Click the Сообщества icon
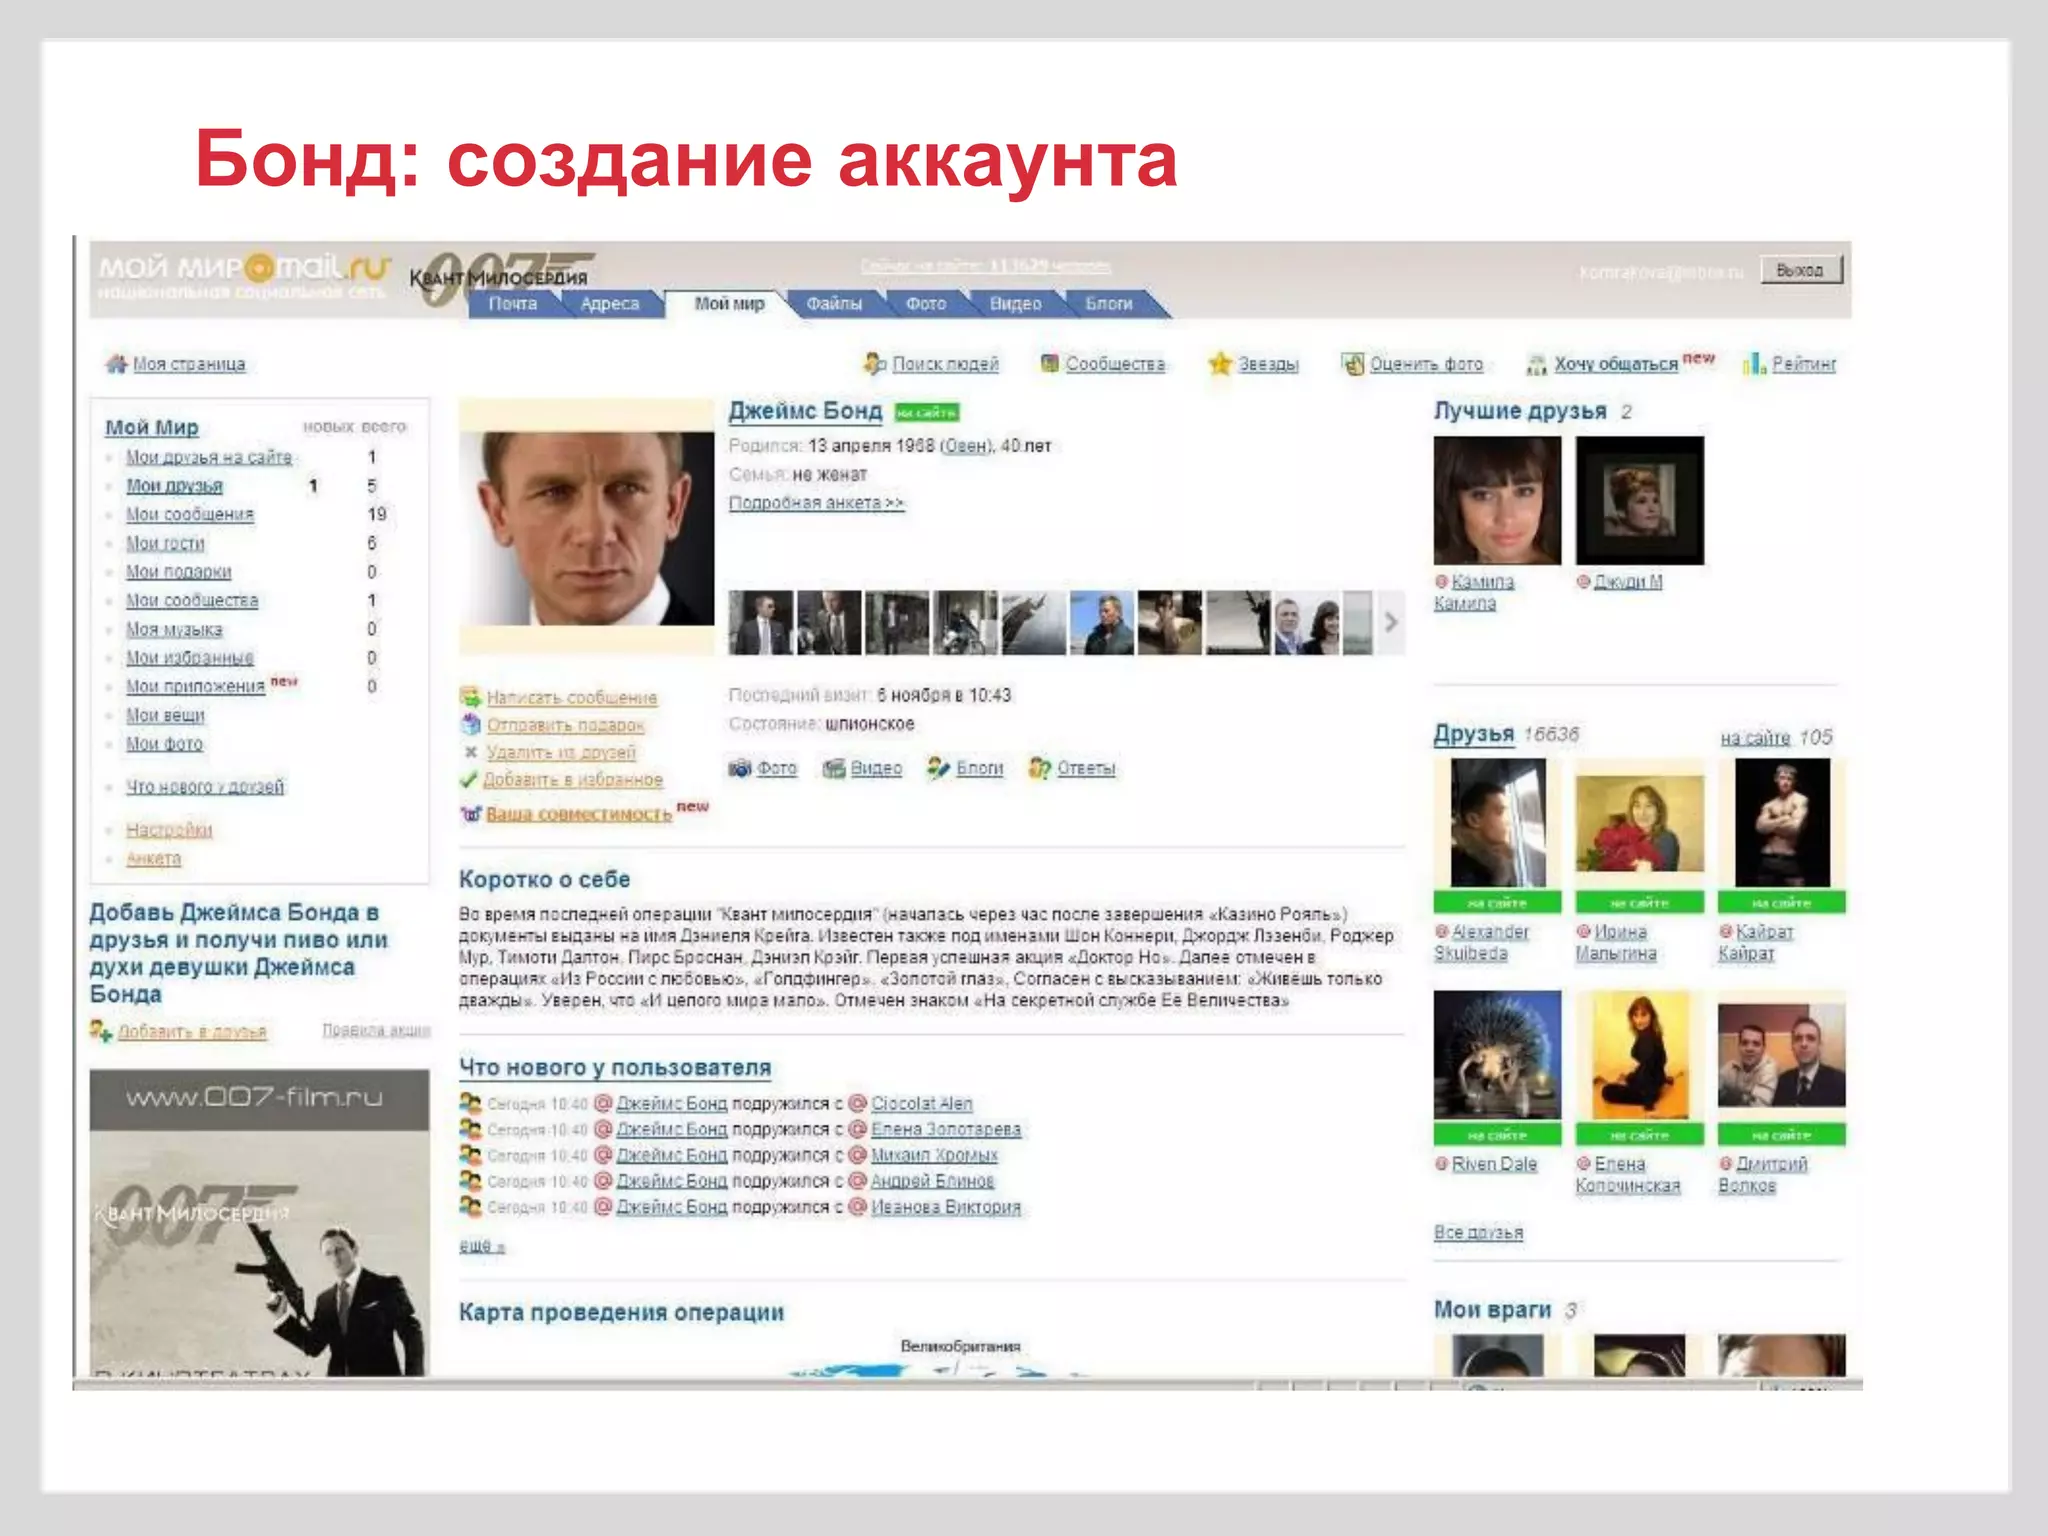 tap(1049, 364)
